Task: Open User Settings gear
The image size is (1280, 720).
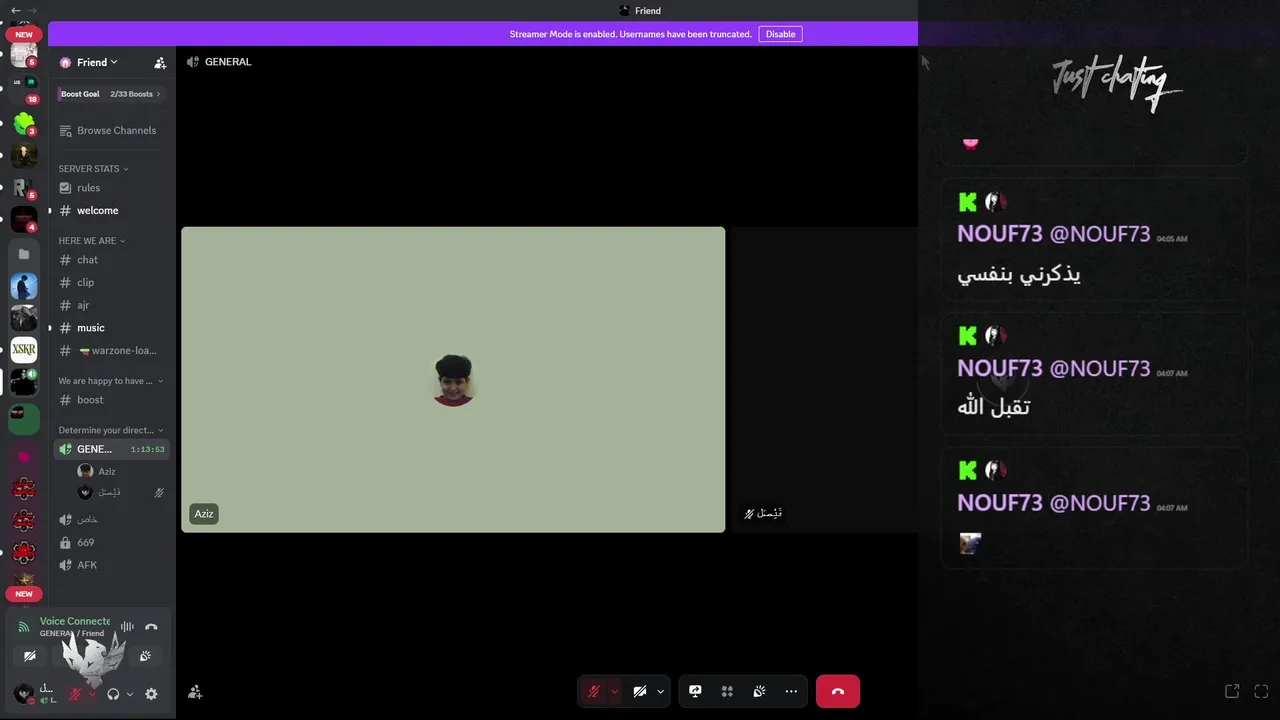Action: (x=151, y=694)
